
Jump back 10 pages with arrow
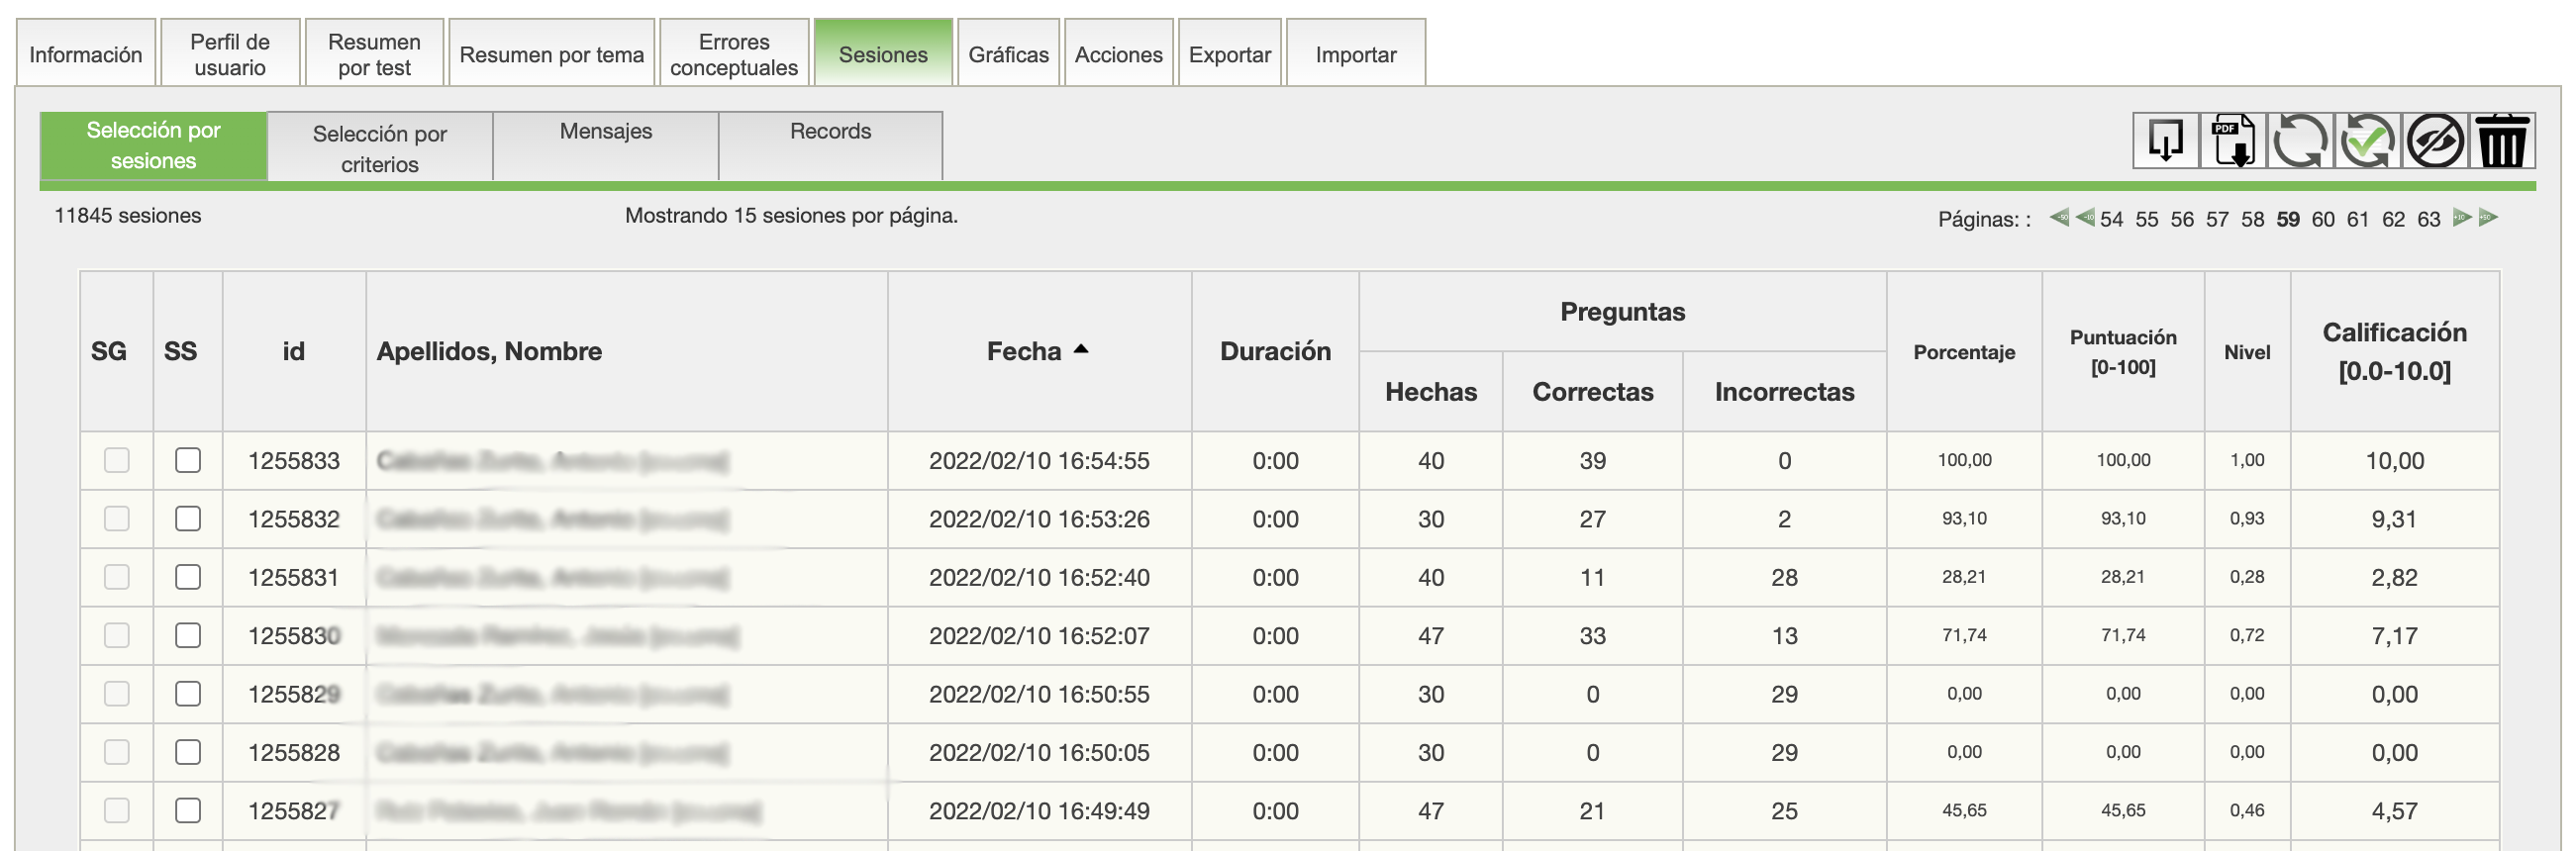point(2084,217)
